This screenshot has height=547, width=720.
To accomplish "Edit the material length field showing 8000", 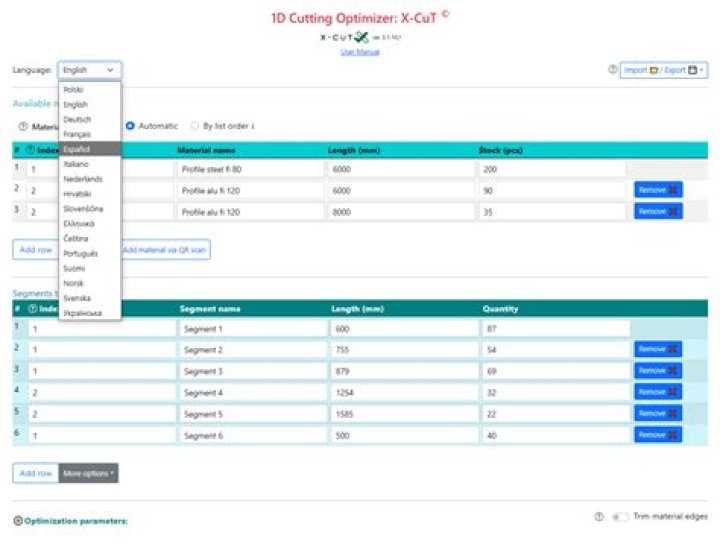I will [401, 212].
